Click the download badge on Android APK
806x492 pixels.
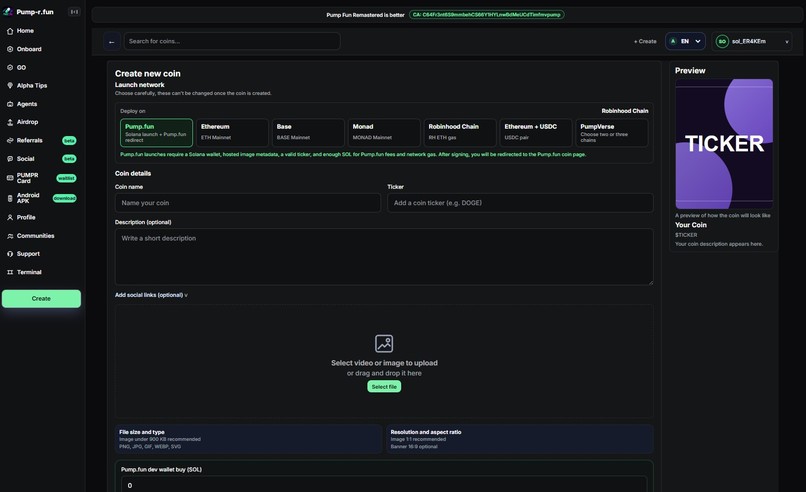64,198
